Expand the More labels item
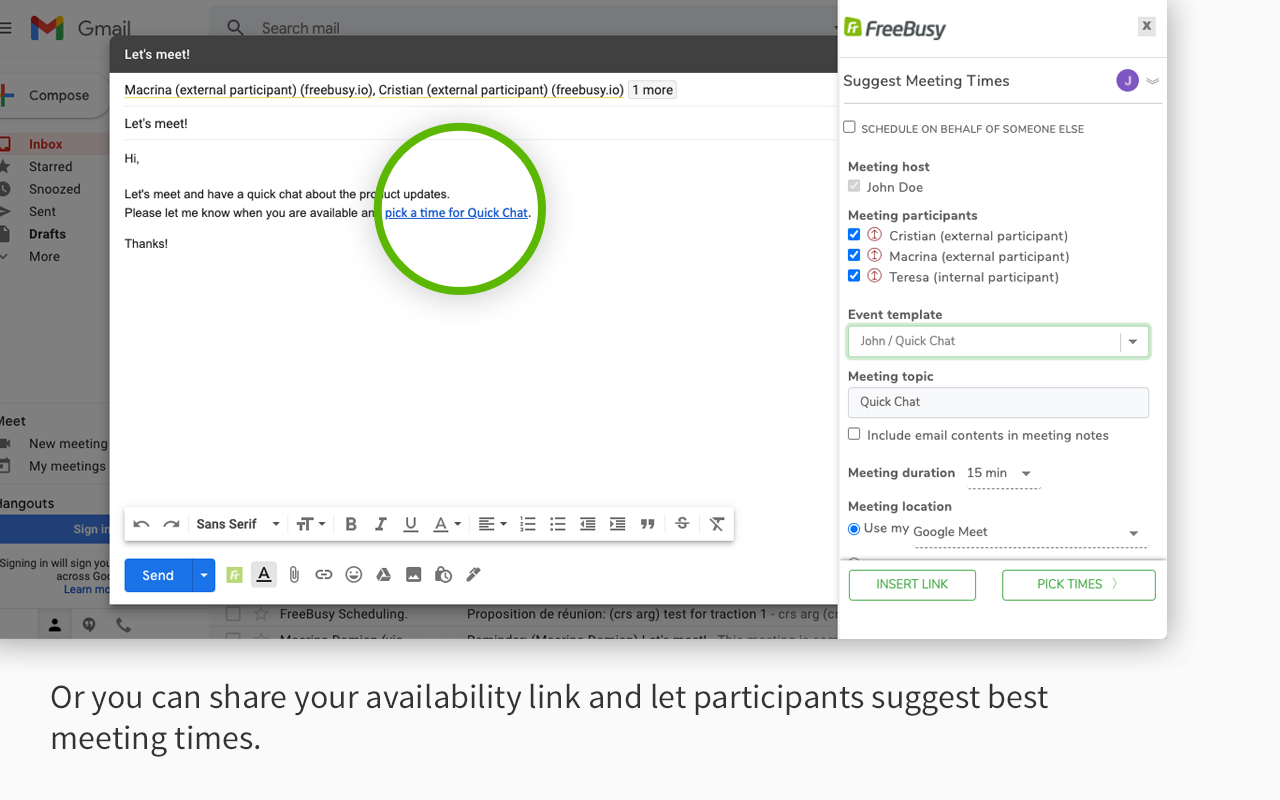The width and height of the screenshot is (1280, 800). coord(44,257)
